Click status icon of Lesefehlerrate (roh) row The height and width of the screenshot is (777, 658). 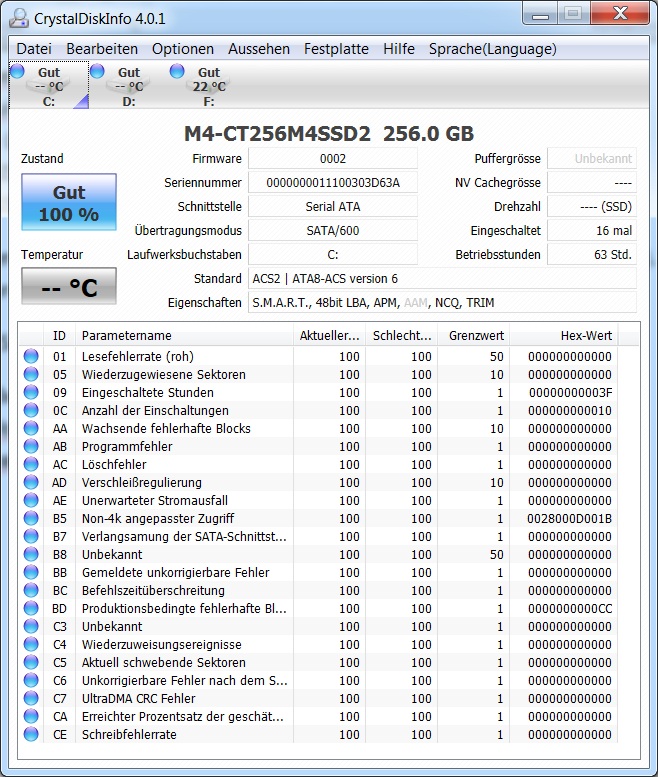tap(31, 356)
